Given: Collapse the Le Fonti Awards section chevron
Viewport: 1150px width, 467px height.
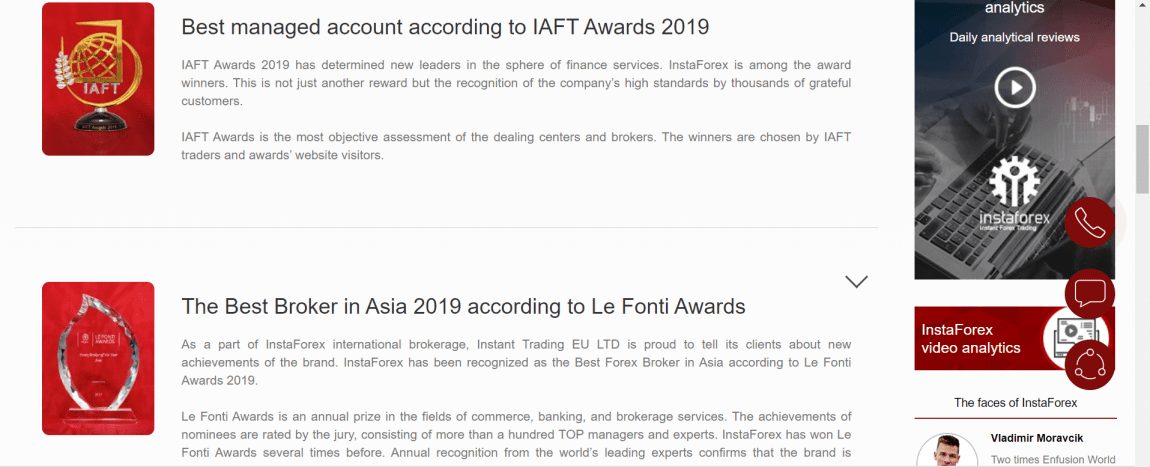Looking at the screenshot, I should 856,282.
